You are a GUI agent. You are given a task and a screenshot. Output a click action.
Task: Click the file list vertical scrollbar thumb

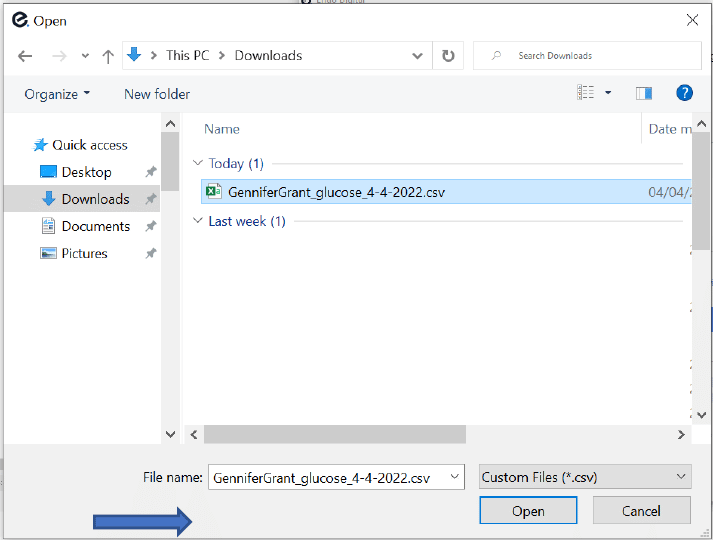click(701, 191)
